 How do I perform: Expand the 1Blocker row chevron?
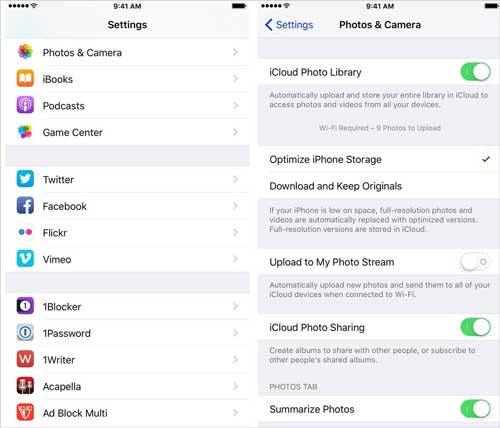235,306
